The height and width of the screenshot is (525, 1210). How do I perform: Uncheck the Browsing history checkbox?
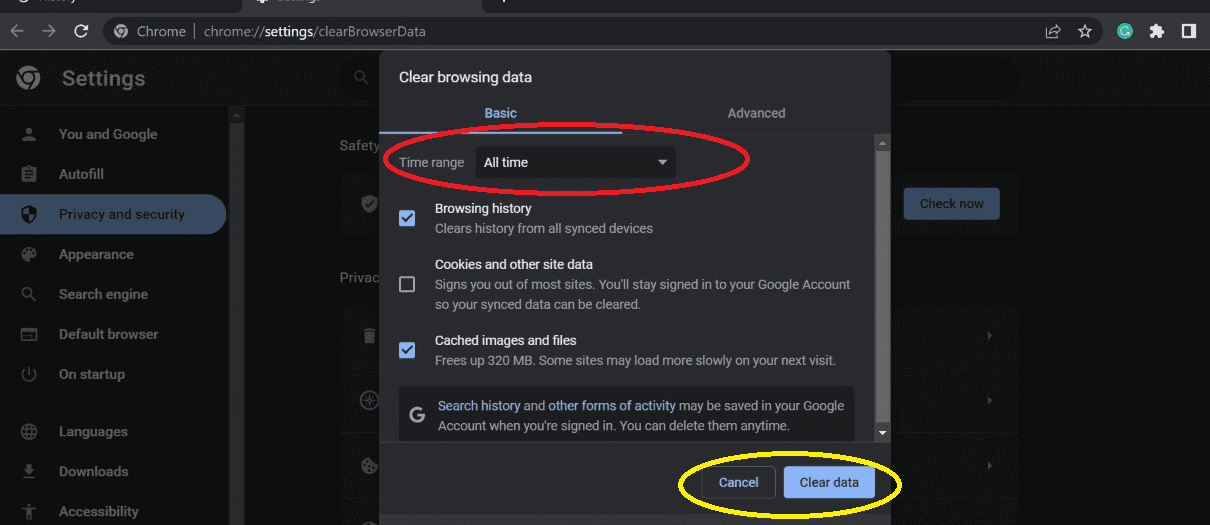coord(407,218)
